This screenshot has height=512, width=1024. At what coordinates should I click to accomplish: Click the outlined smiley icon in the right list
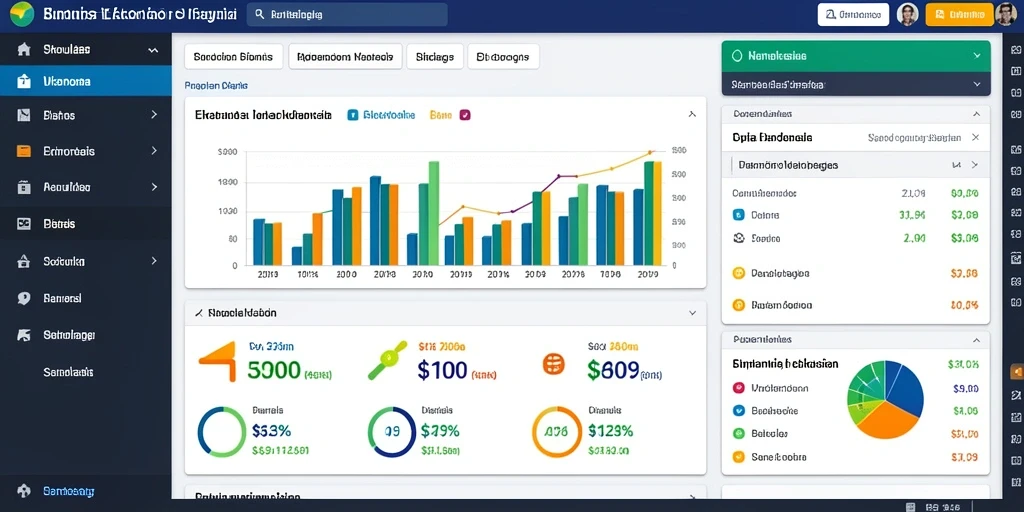tap(739, 238)
